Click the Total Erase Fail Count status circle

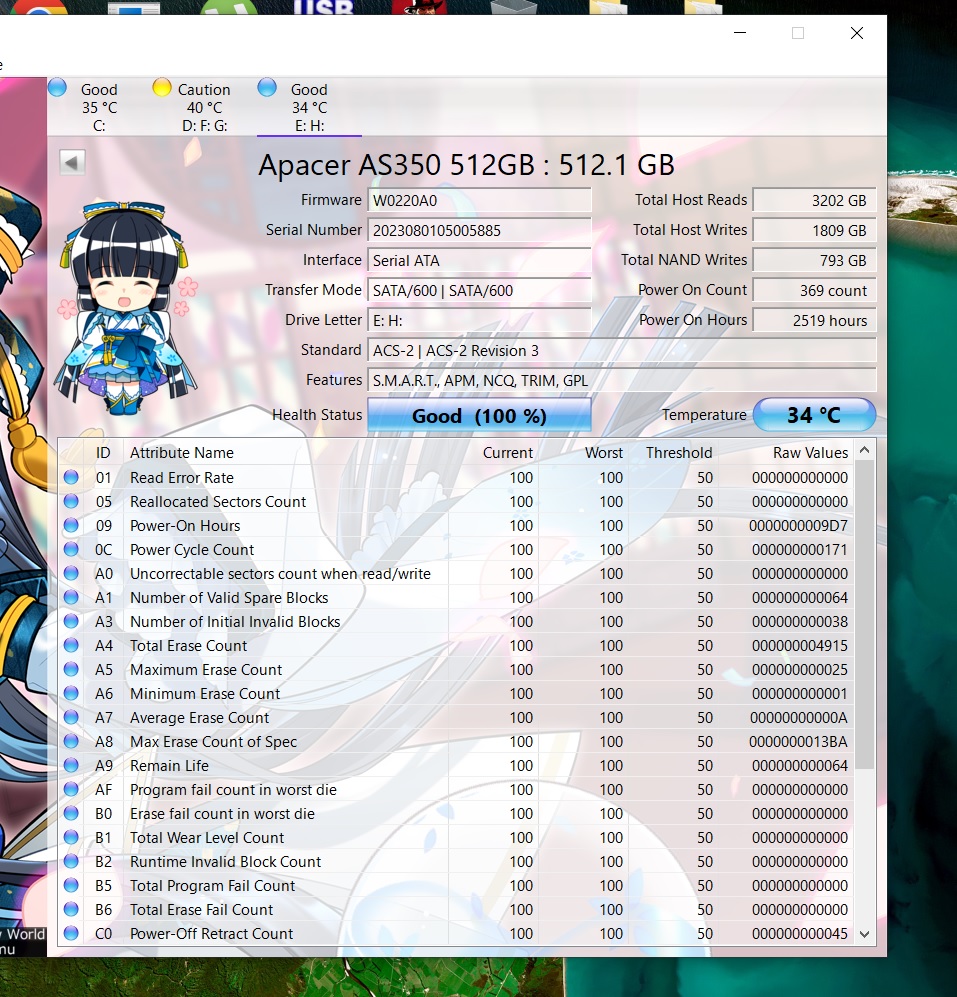tap(71, 909)
